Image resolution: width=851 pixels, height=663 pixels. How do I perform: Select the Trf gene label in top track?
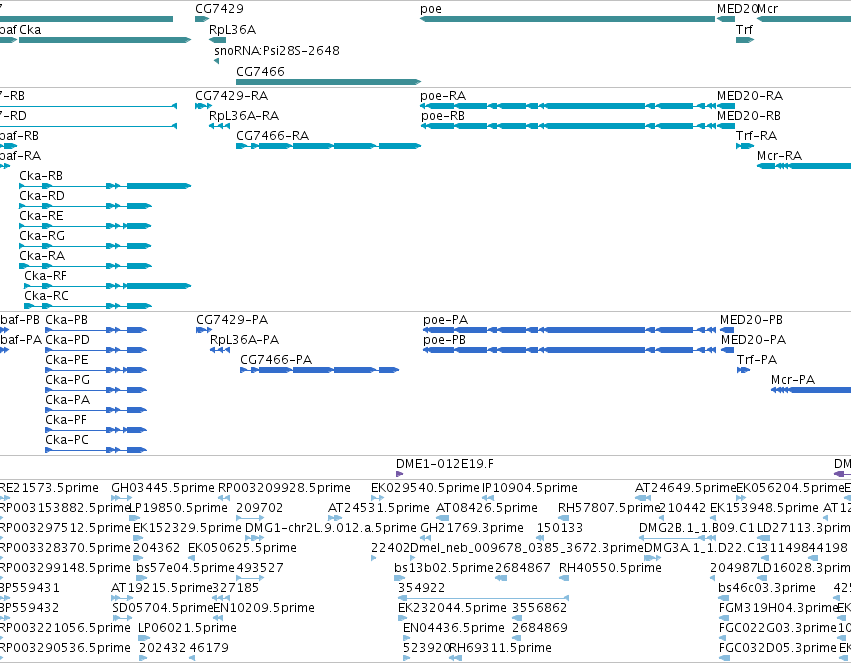(x=744, y=30)
